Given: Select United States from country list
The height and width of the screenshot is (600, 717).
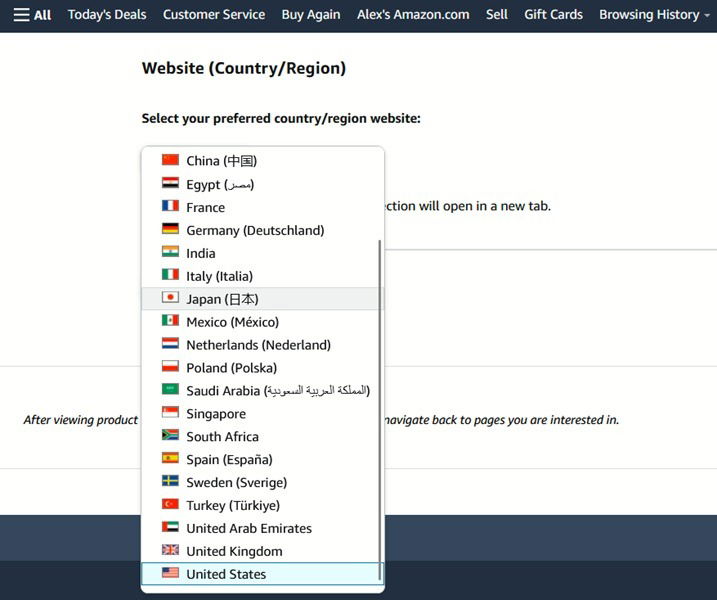Looking at the screenshot, I should (226, 574).
